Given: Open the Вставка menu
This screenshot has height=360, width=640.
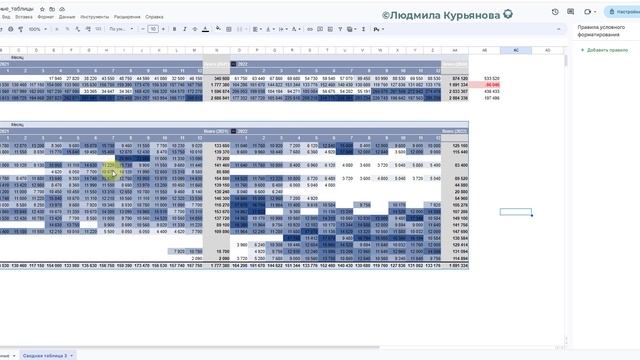Looking at the screenshot, I should [x=24, y=17].
